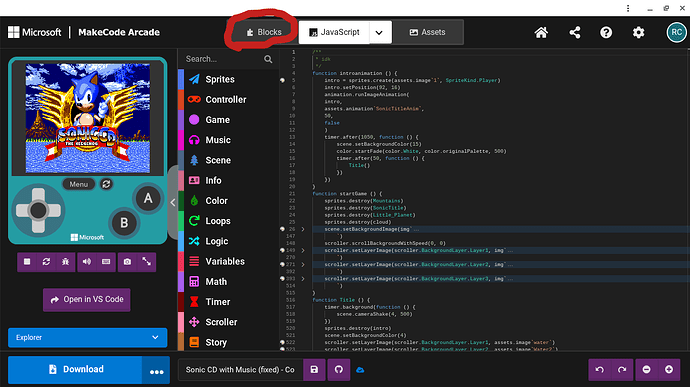
Task: Save the project with disk icon
Action: pos(314,370)
